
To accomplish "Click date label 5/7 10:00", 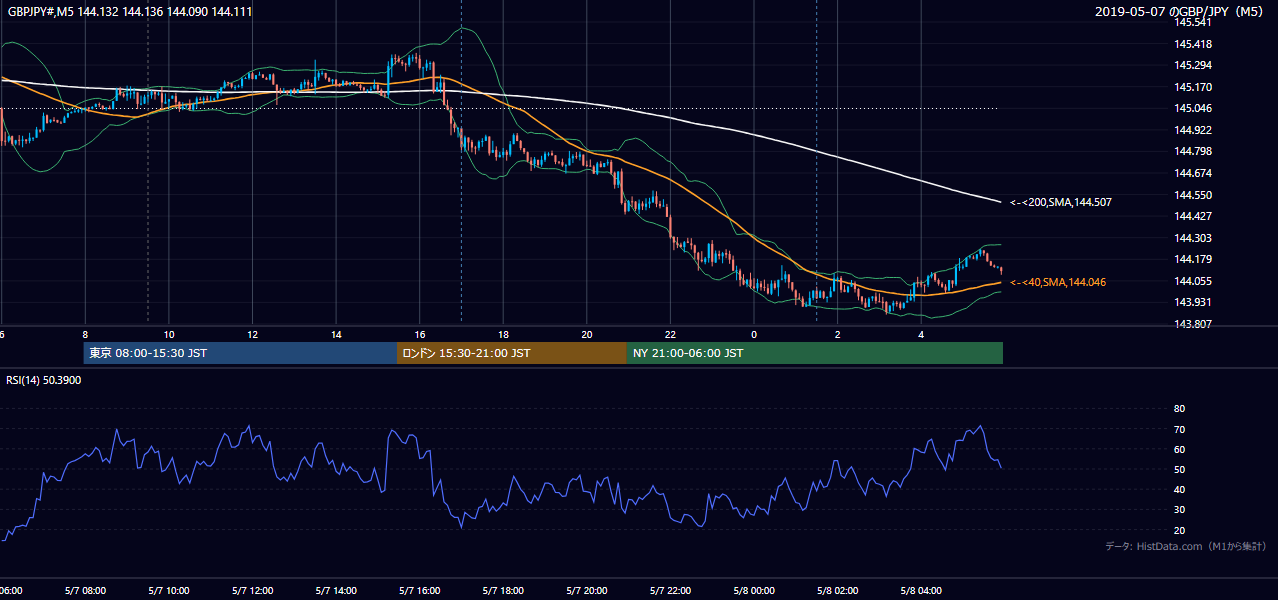I will (x=169, y=591).
